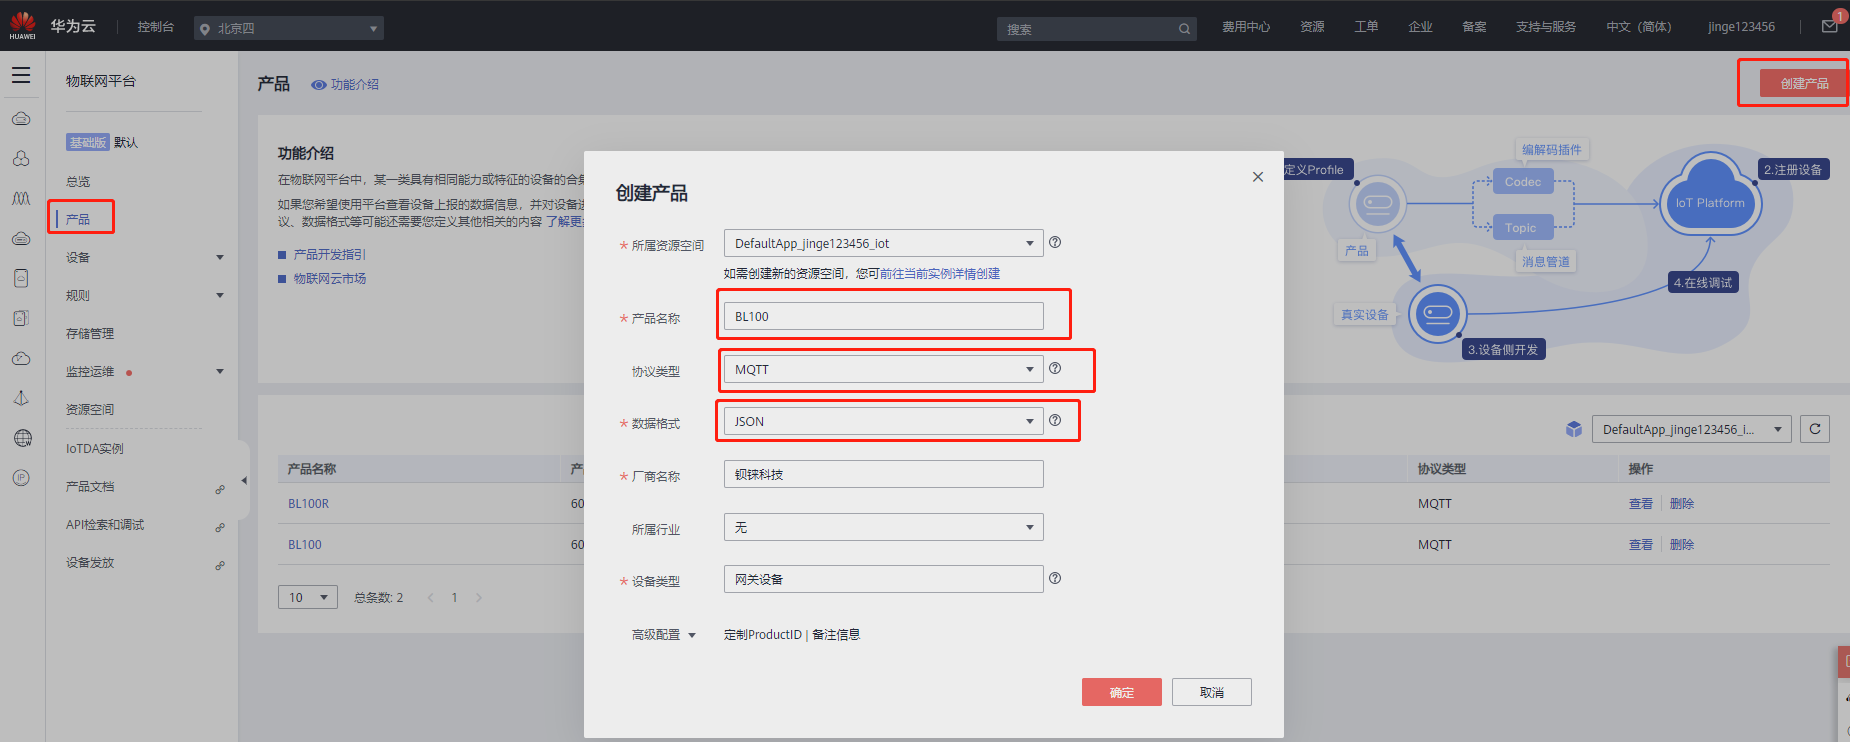Open 工单 in the top bar
Viewport: 1850px width, 742px height.
click(x=1366, y=27)
